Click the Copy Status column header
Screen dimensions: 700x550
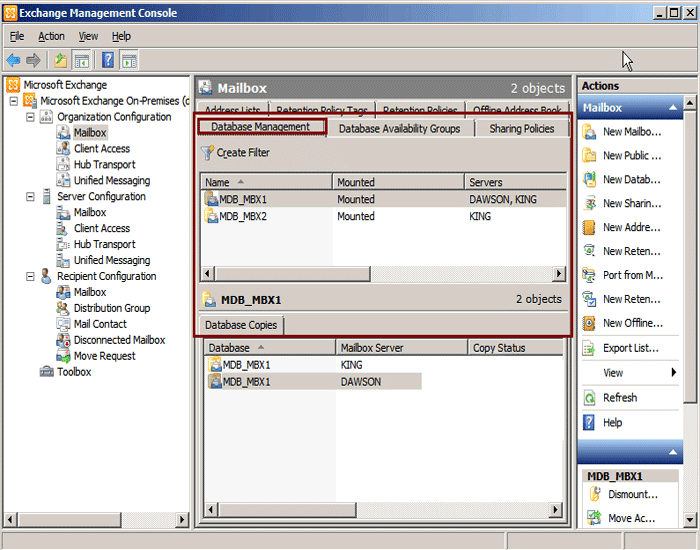tap(515, 348)
